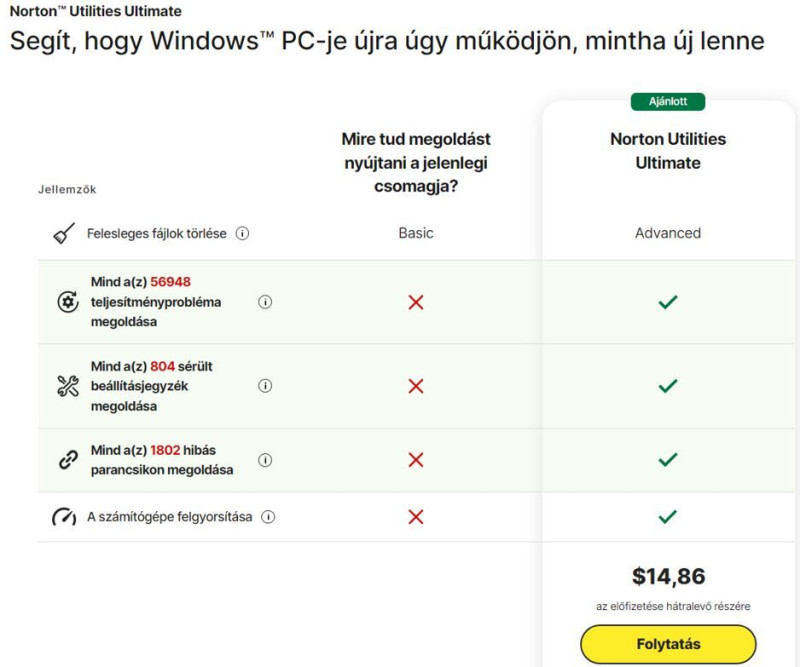Click the chain link icon for hibás parancsikon
This screenshot has width=800, height=667.
tap(68, 460)
